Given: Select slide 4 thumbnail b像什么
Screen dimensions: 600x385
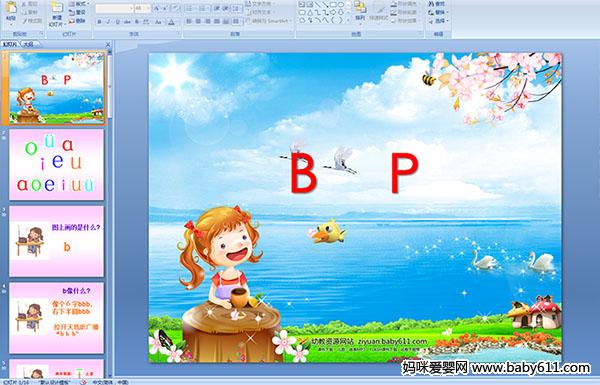Looking at the screenshot, I should point(57,318).
